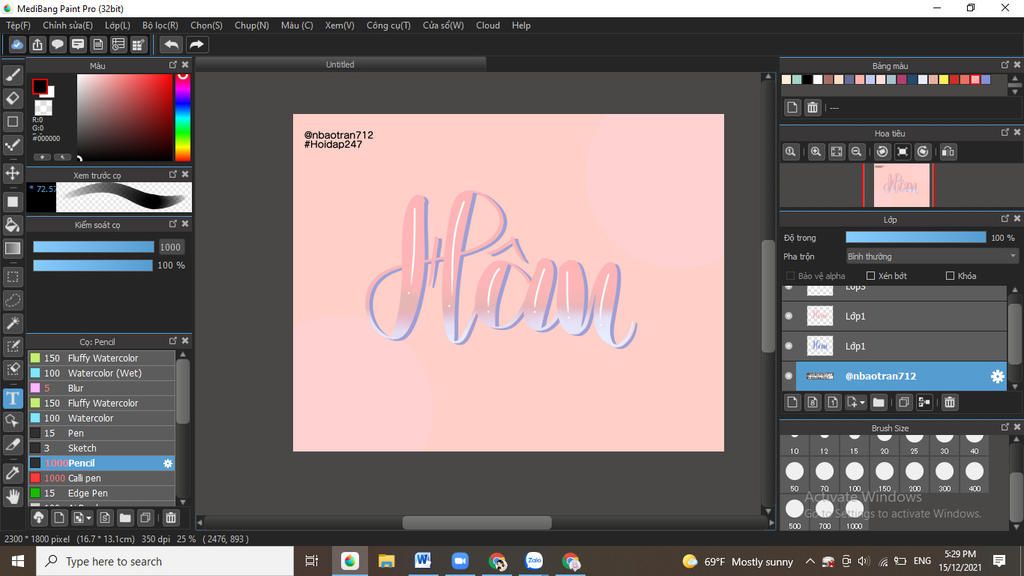Screen dimensions: 1024x576
Task: Click the Windows taskbar search box
Action: [165, 561]
